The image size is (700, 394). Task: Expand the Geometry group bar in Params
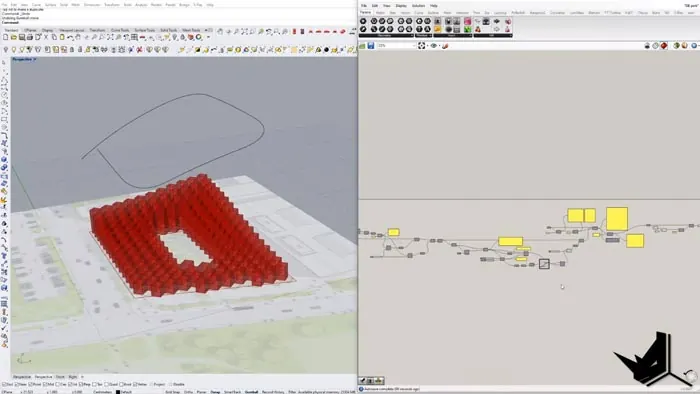click(386, 35)
